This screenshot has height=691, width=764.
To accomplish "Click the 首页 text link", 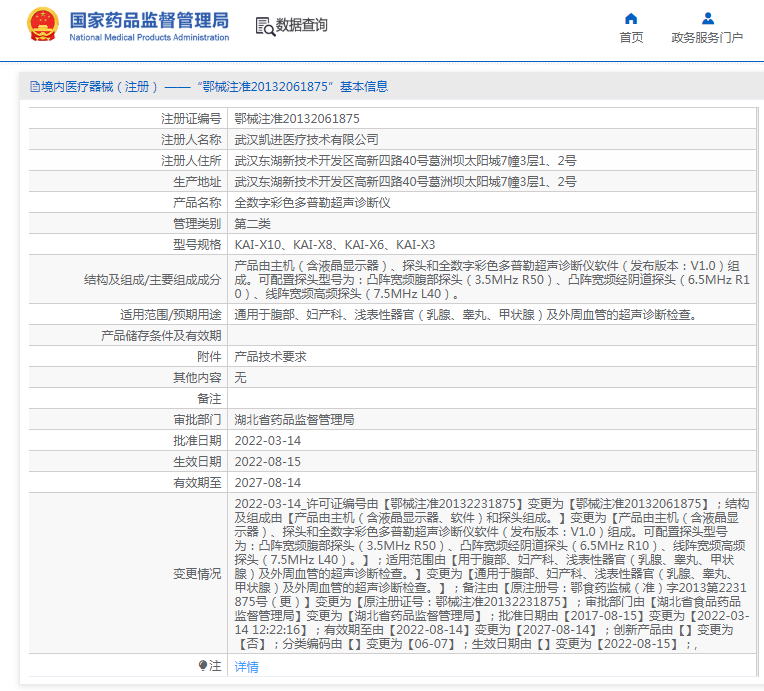I will [x=631, y=37].
